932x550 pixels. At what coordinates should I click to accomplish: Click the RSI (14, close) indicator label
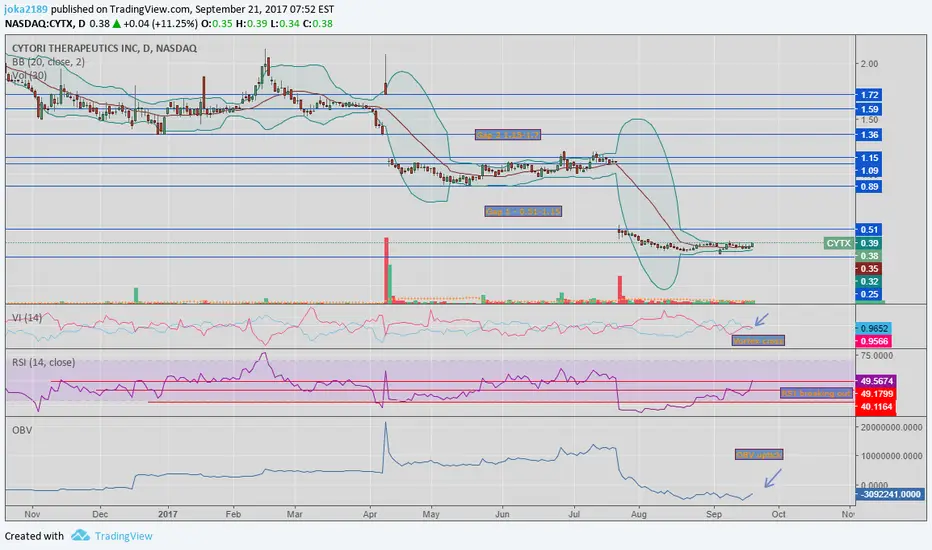click(43, 362)
